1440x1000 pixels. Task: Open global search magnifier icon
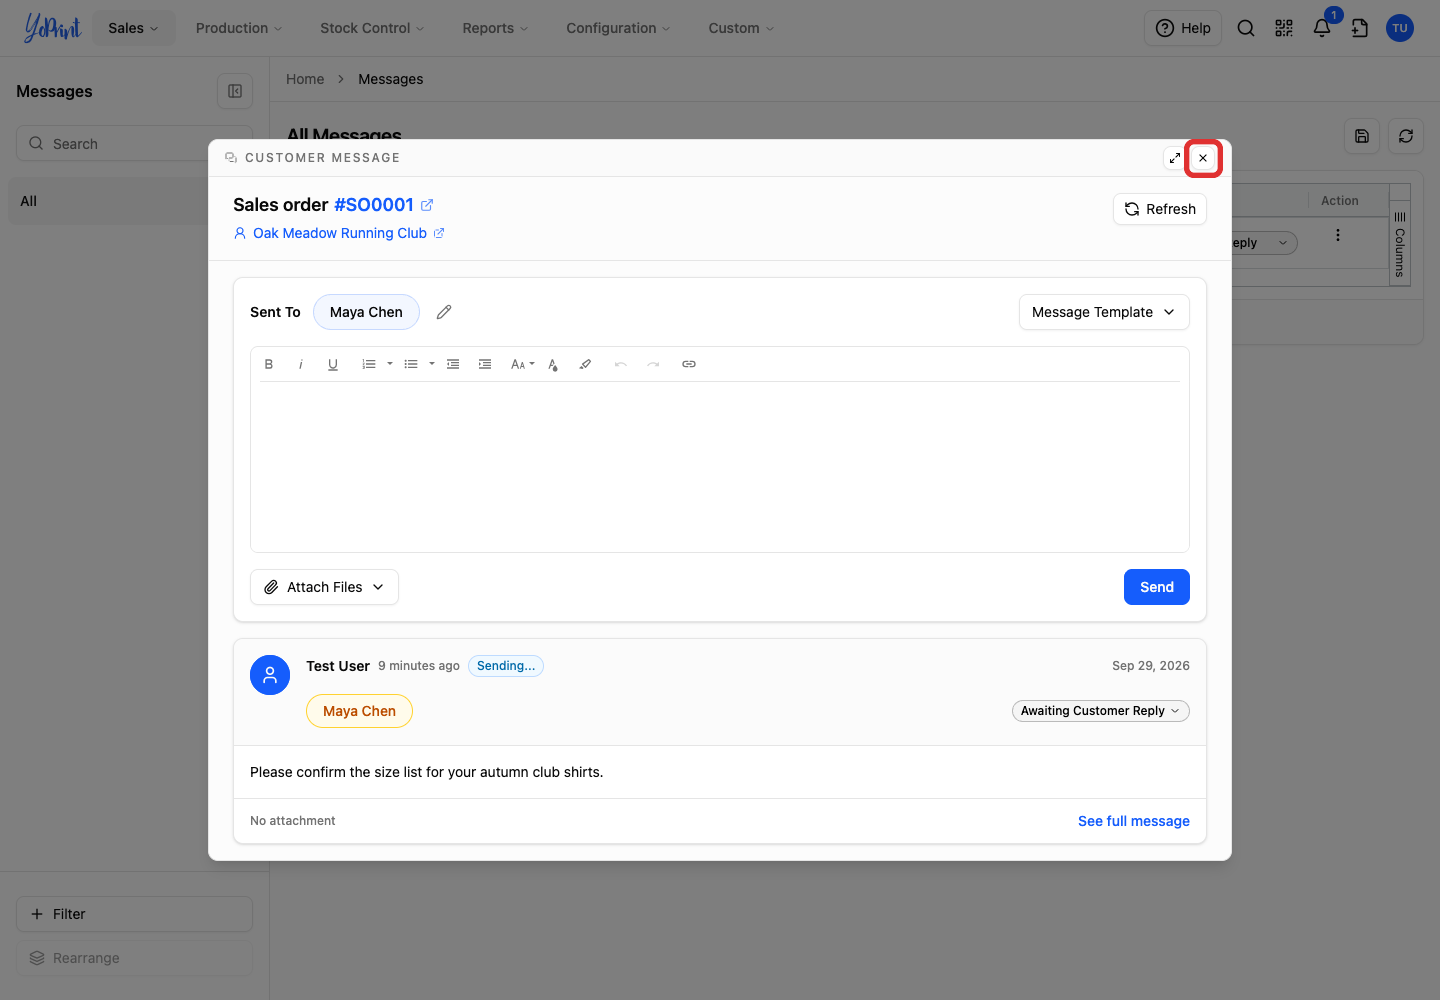1246,28
